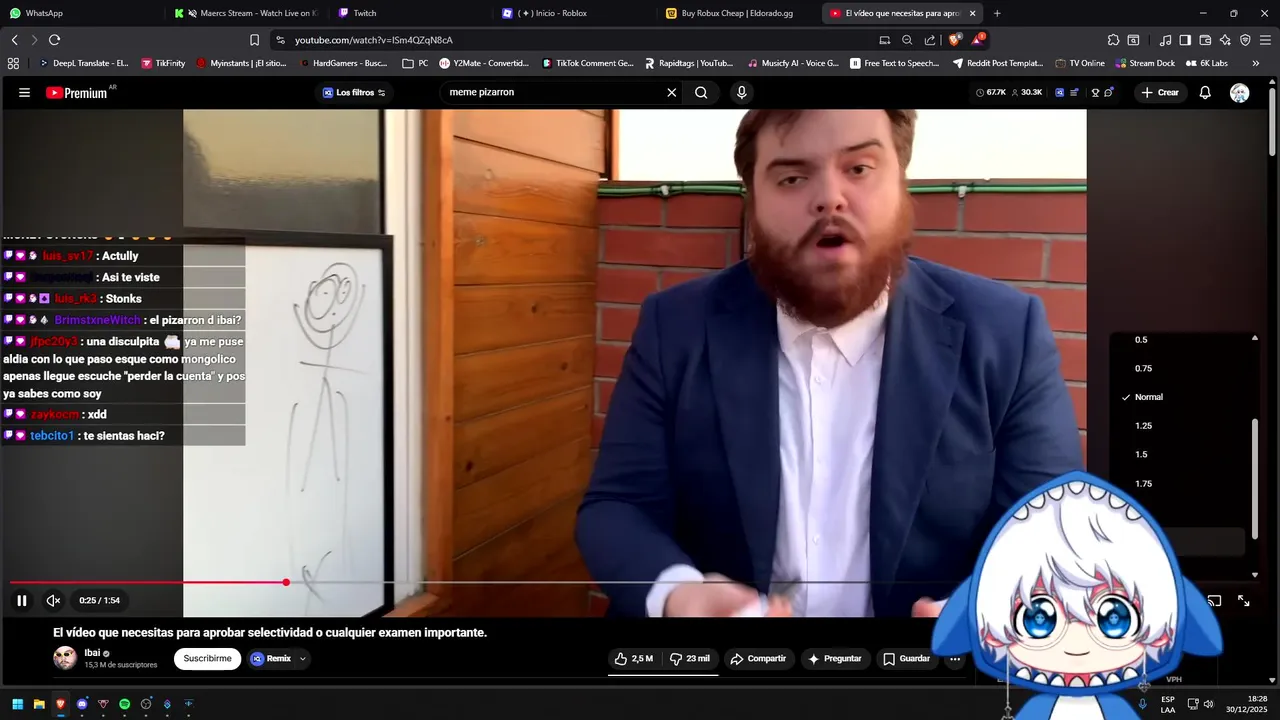Open the Ibai channel name link

(x=92, y=653)
